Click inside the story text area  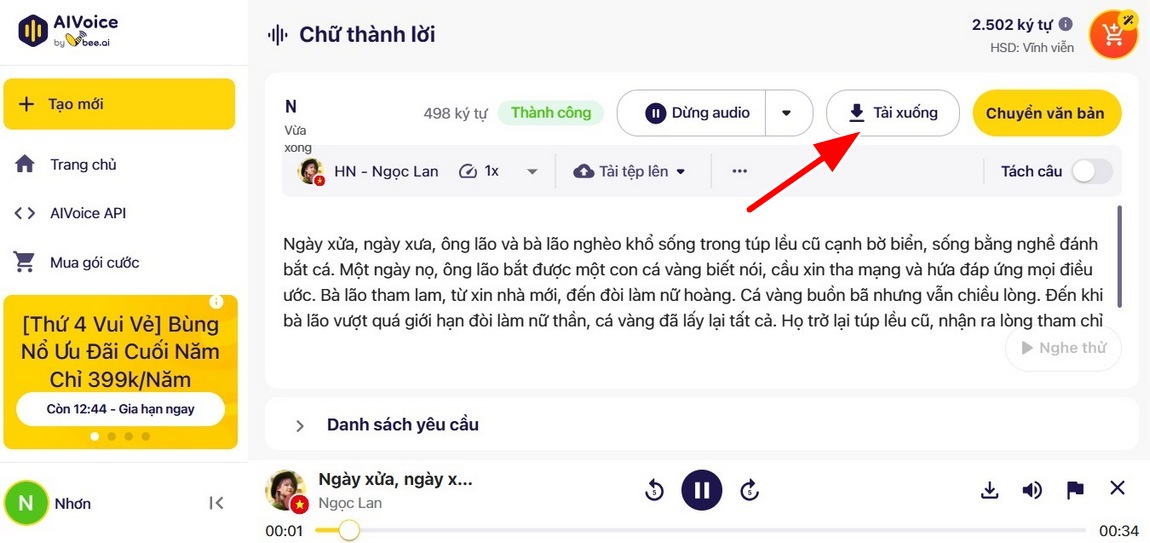pyautogui.click(x=693, y=282)
